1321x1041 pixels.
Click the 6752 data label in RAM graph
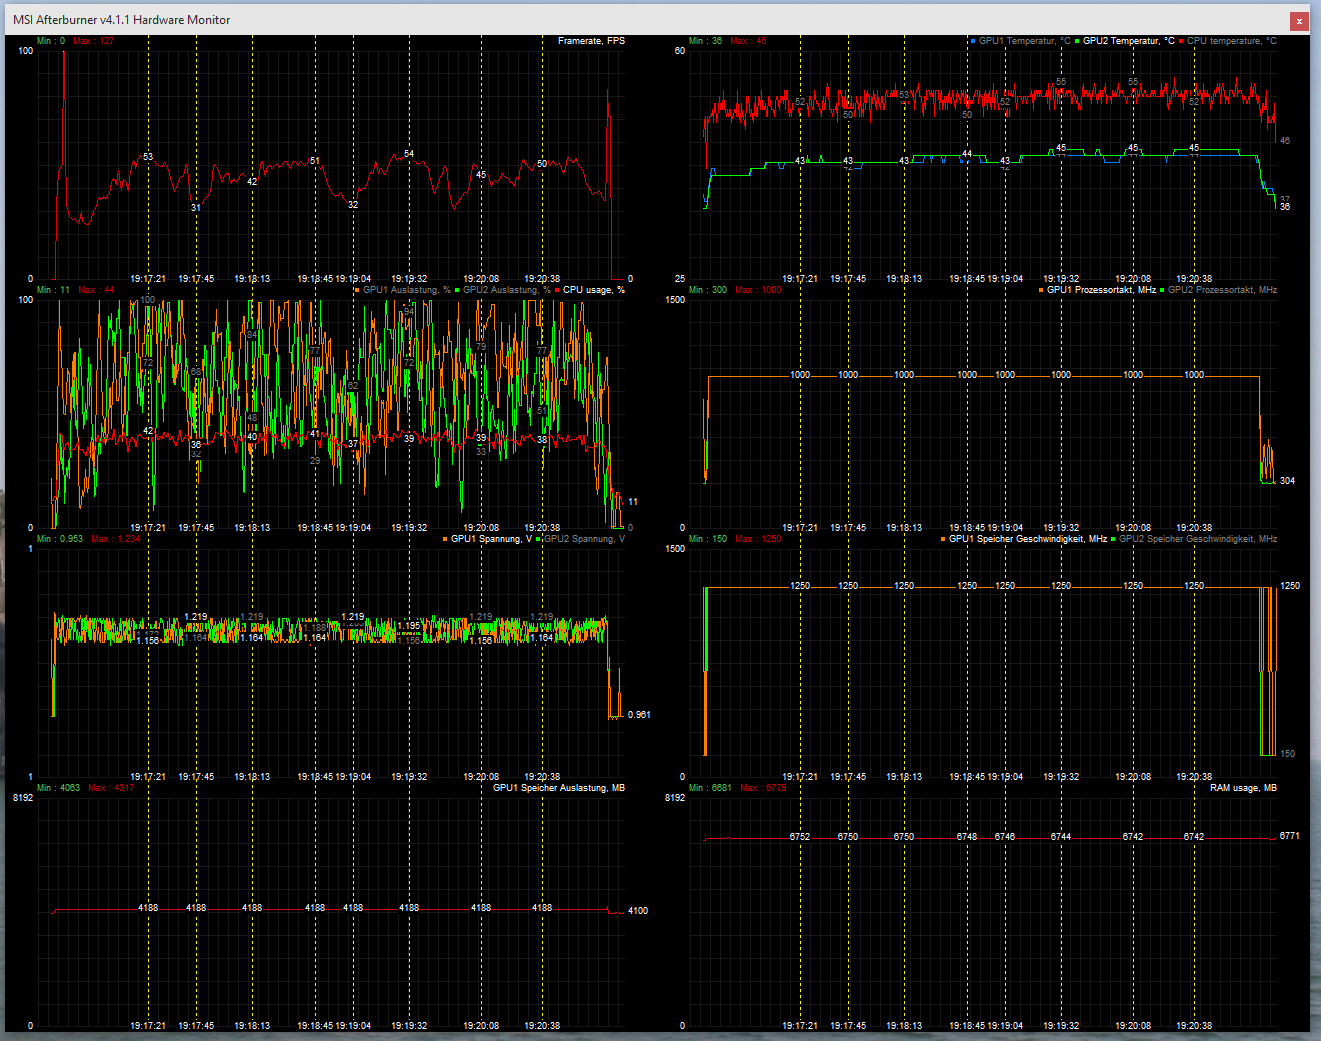tap(800, 837)
